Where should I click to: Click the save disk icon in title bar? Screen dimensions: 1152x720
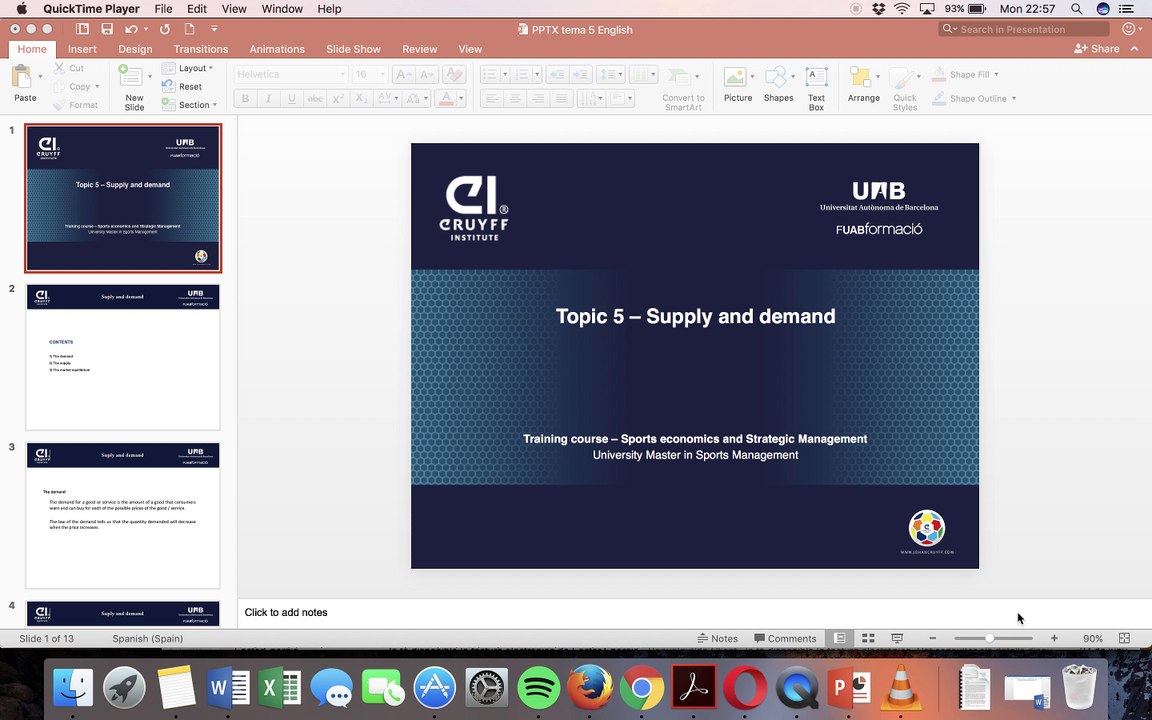(107, 29)
